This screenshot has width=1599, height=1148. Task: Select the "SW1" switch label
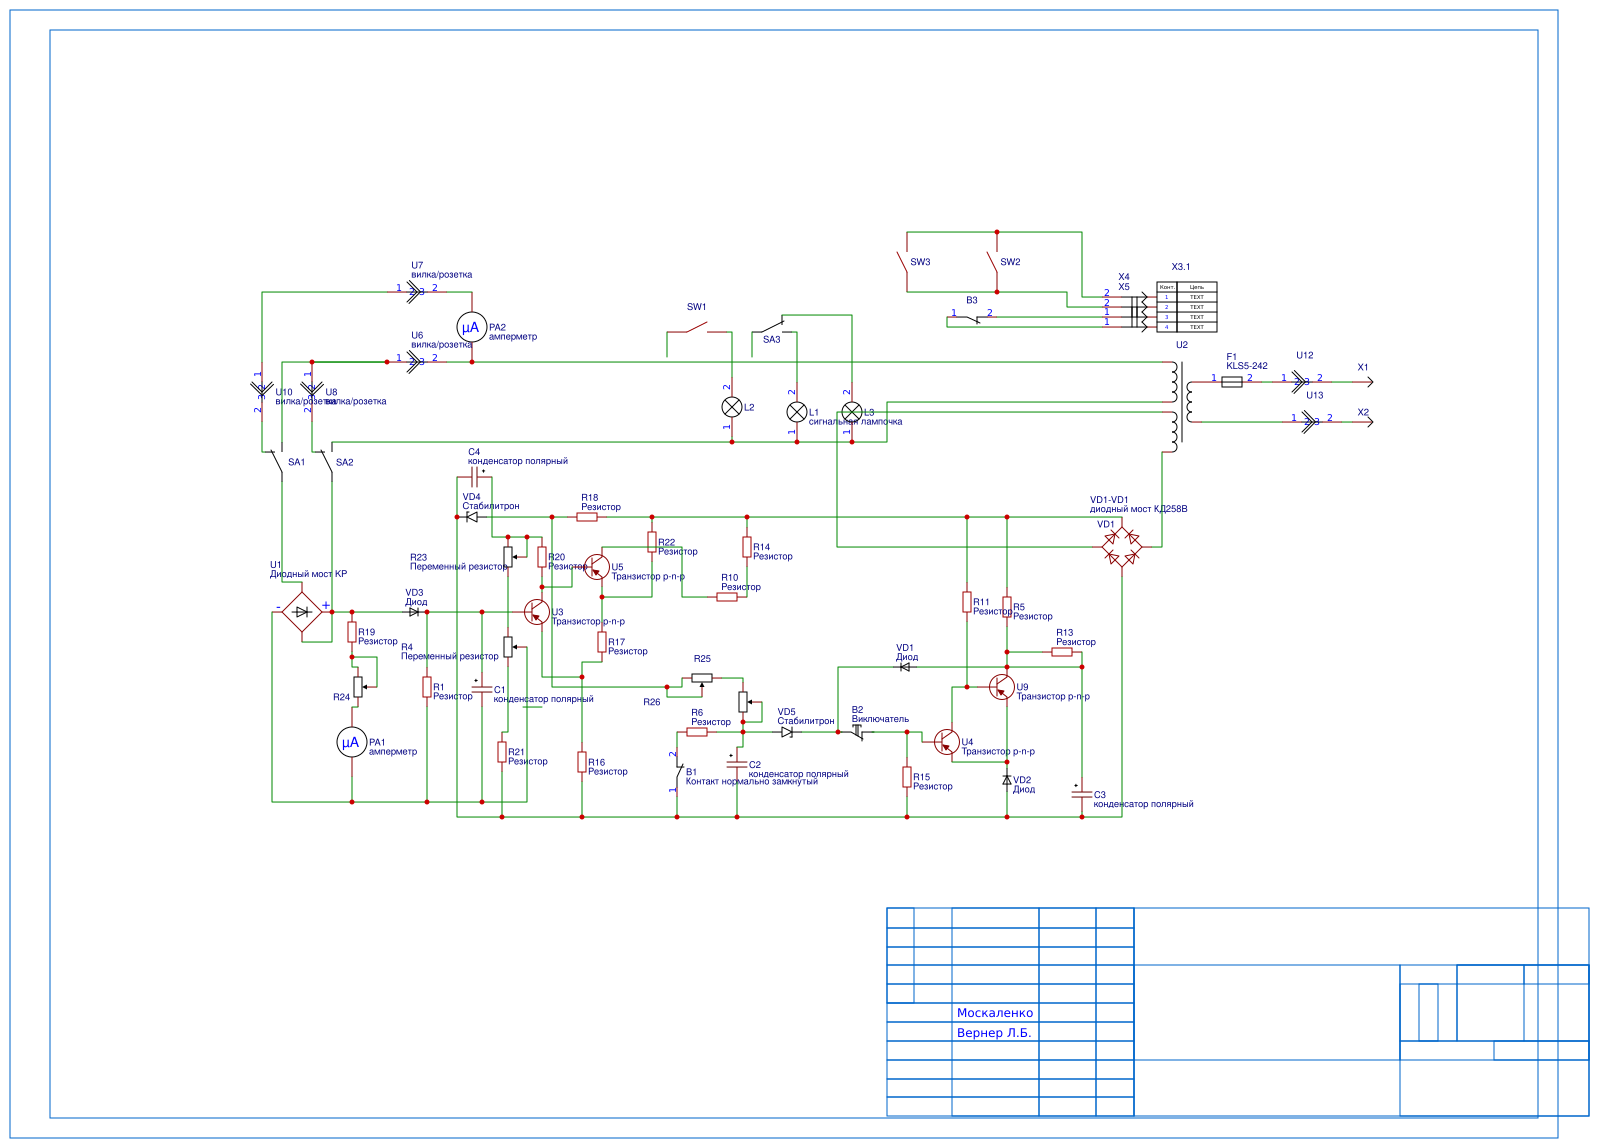(x=697, y=307)
